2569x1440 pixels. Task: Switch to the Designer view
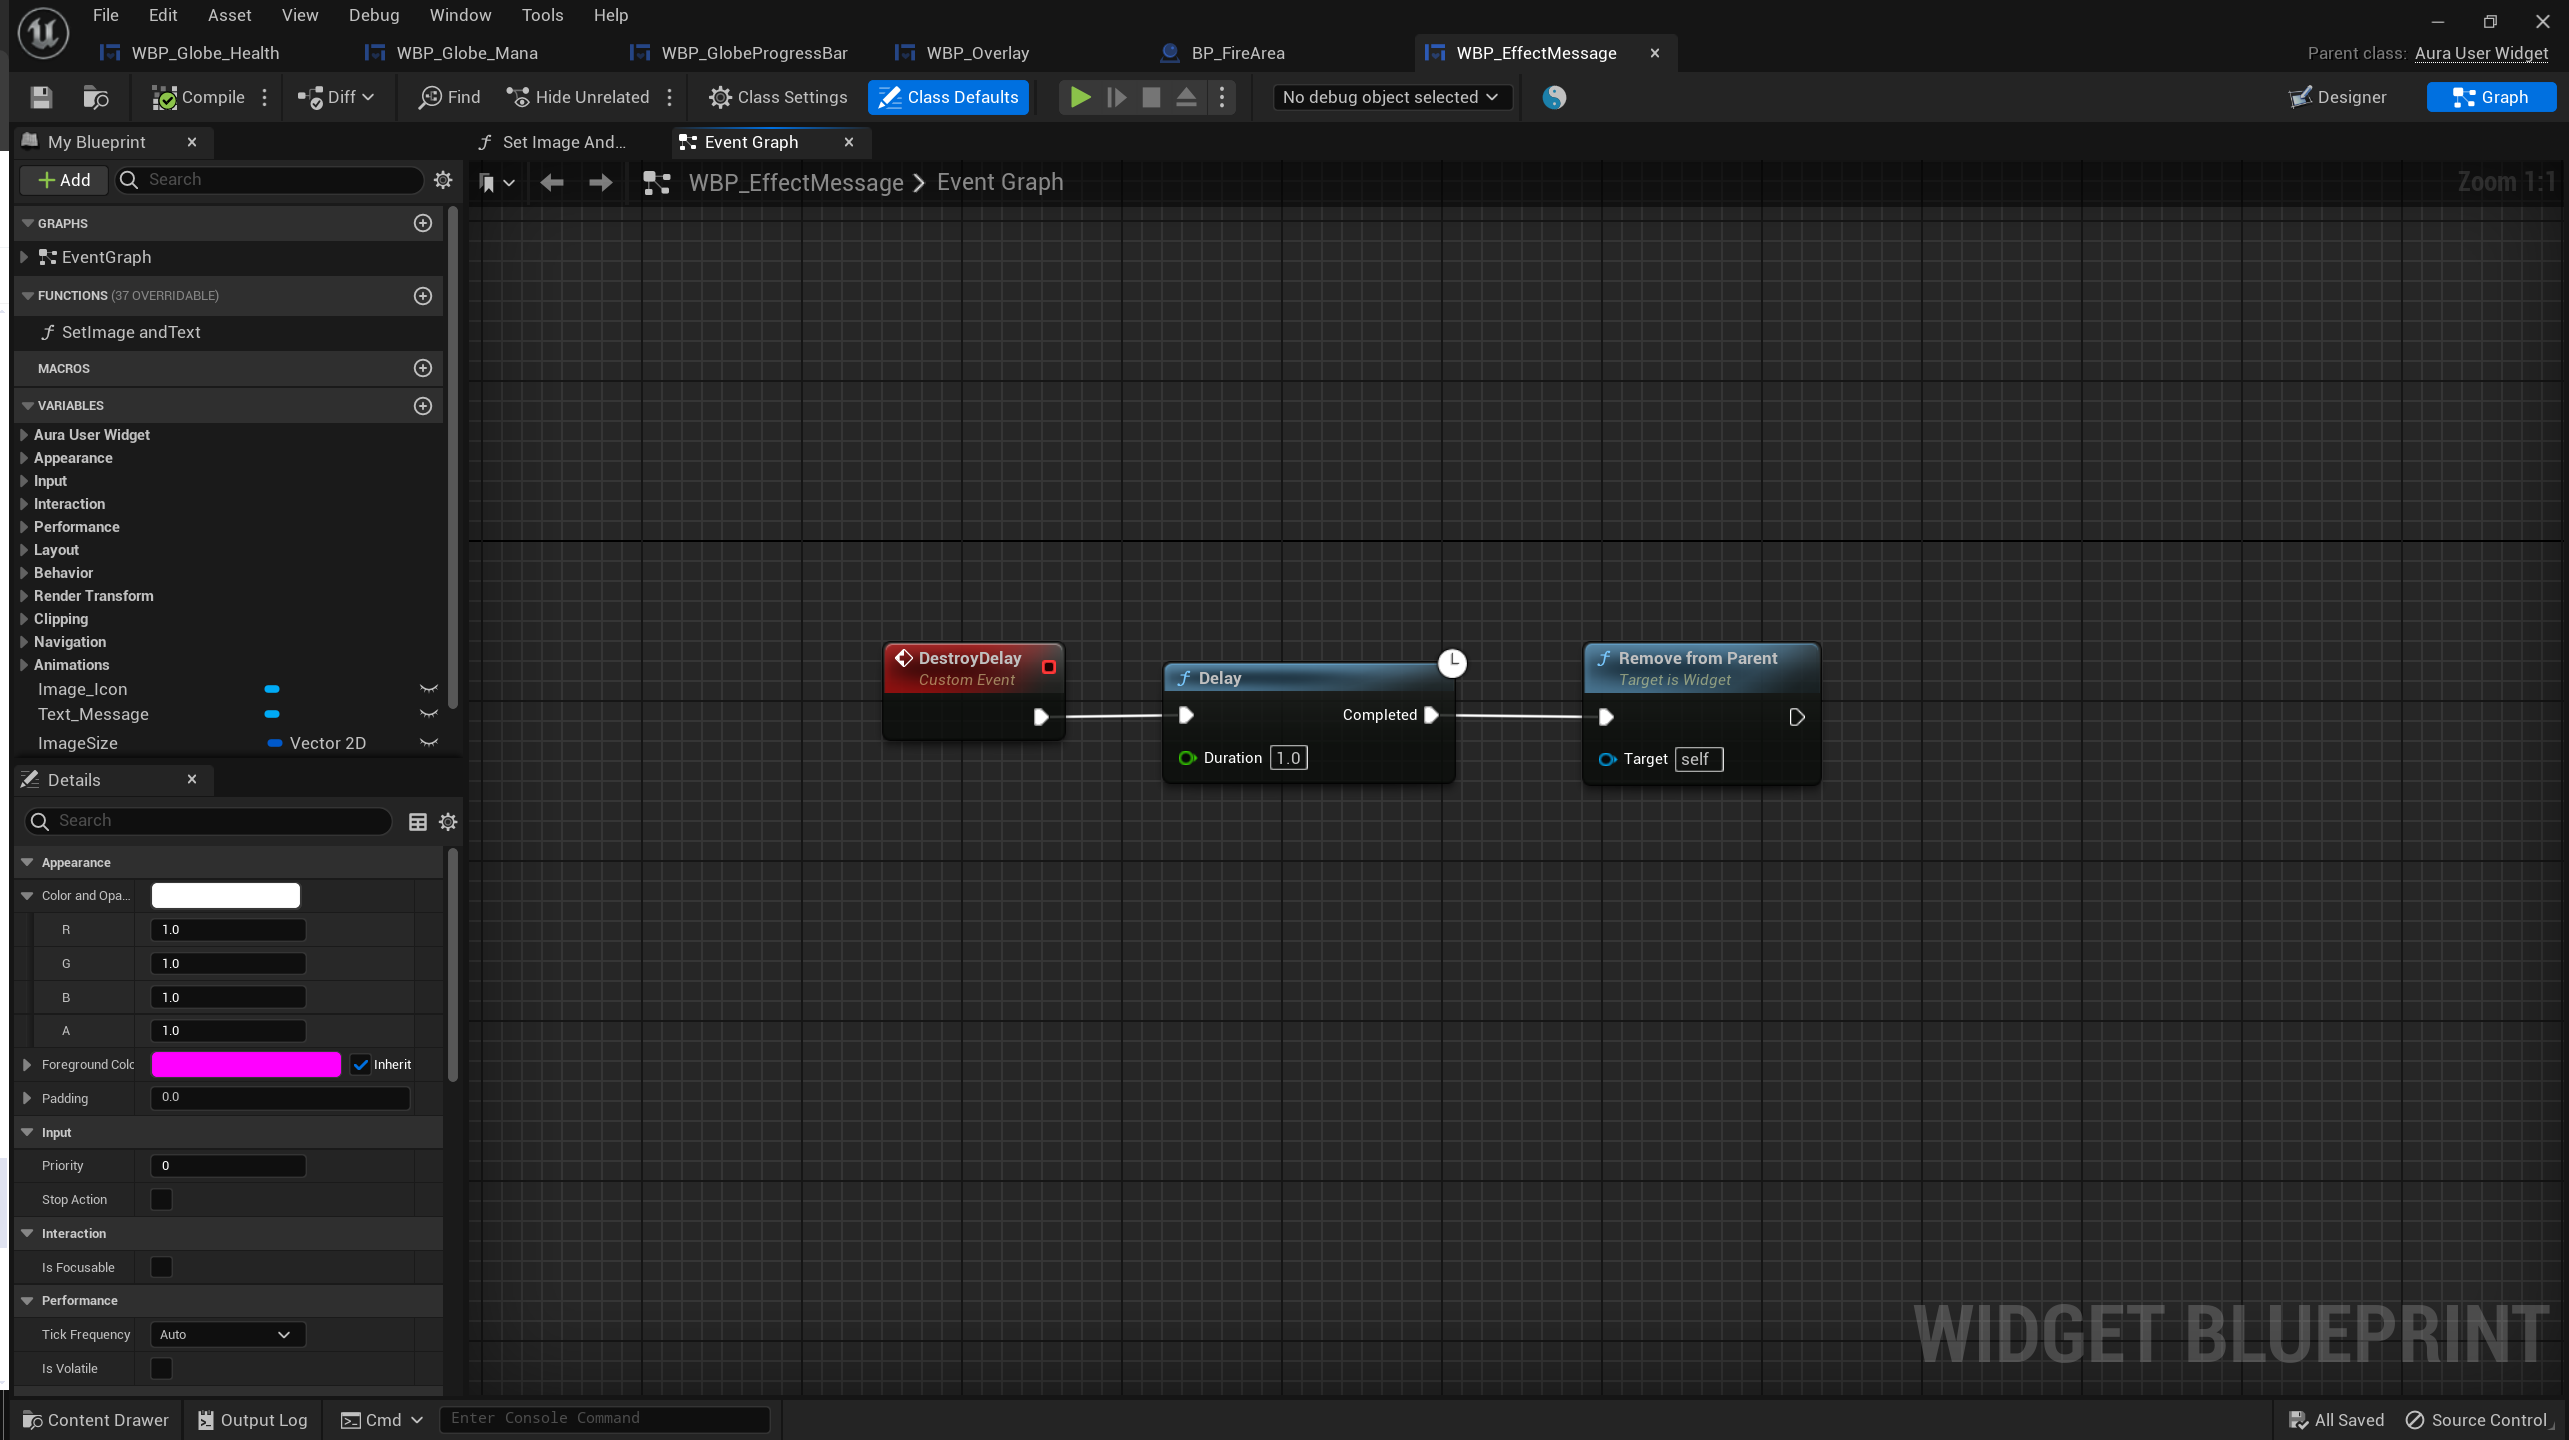(2337, 97)
